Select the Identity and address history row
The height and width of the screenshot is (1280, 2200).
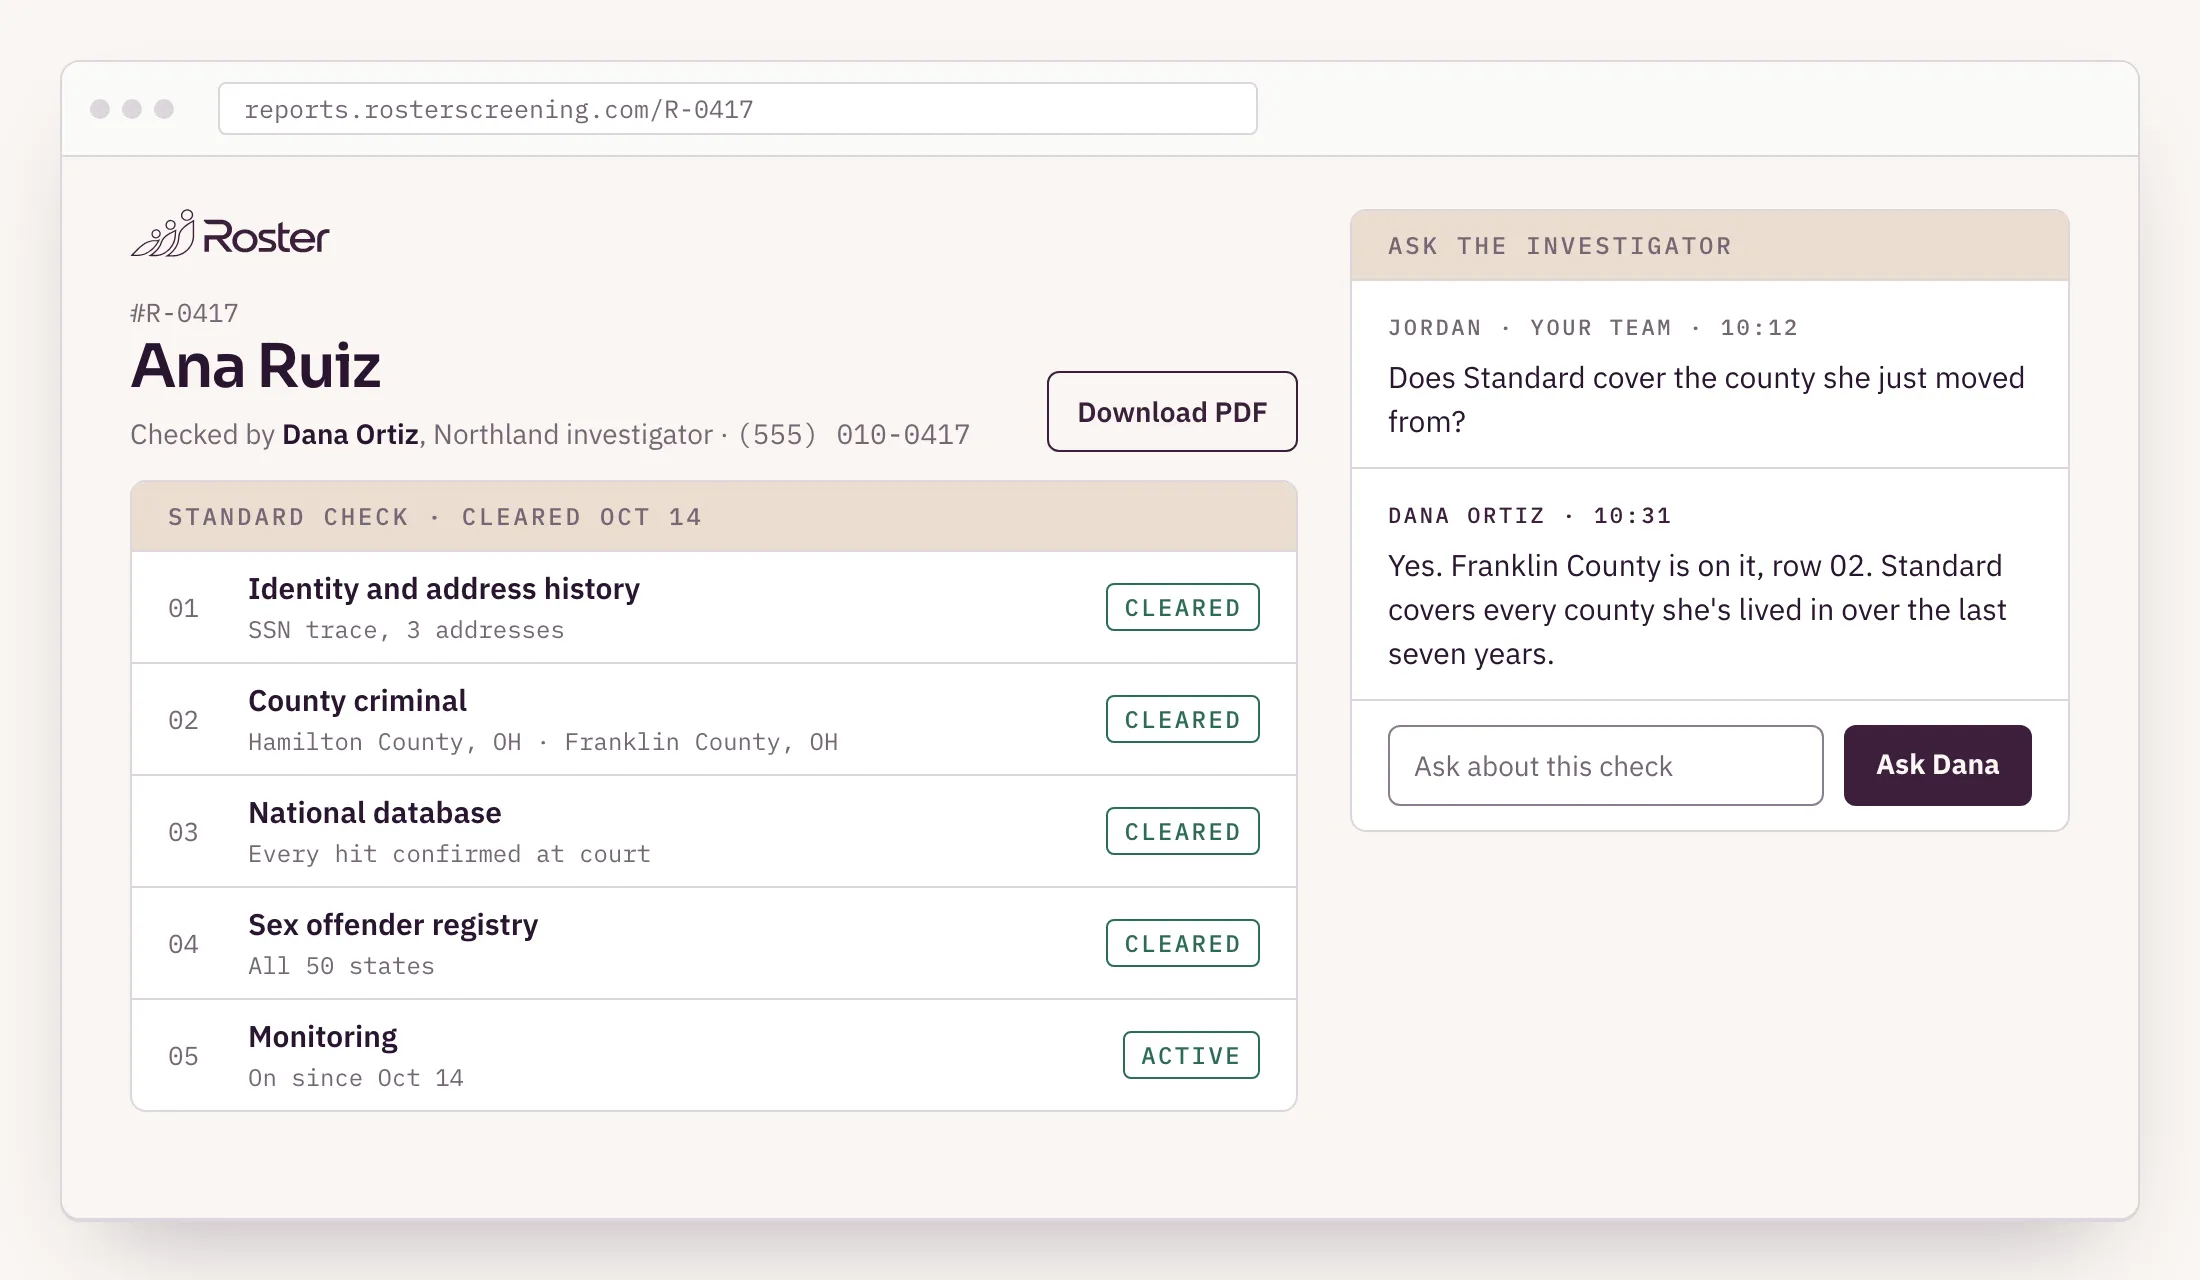click(714, 608)
